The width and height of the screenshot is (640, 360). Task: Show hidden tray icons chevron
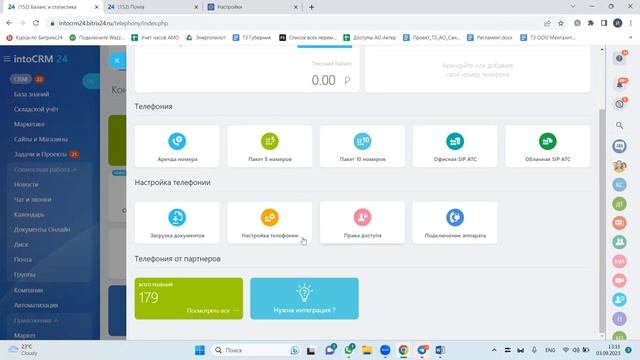(x=494, y=350)
